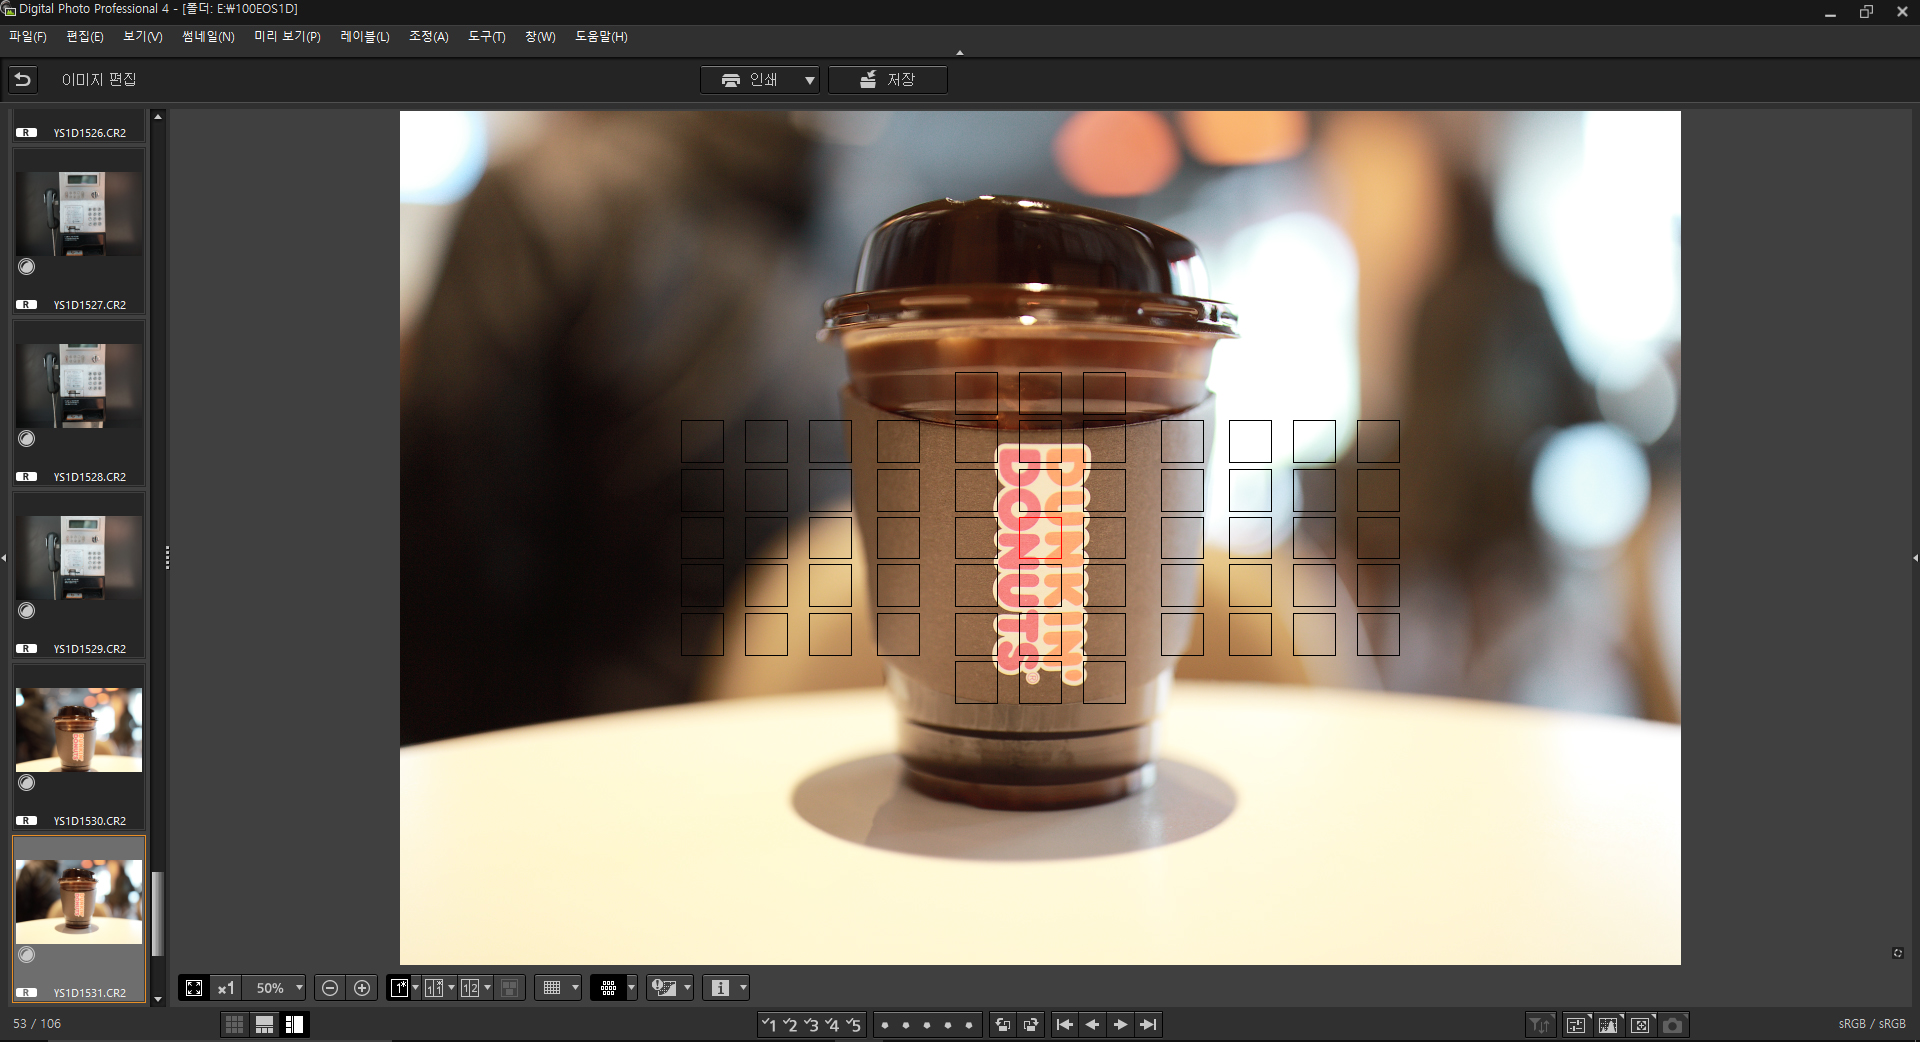This screenshot has height=1042, width=1920.
Task: Jump to the last image
Action: [x=1149, y=1024]
